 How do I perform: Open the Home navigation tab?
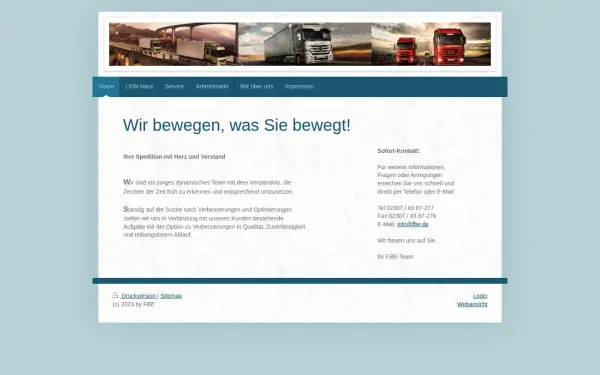pos(106,86)
